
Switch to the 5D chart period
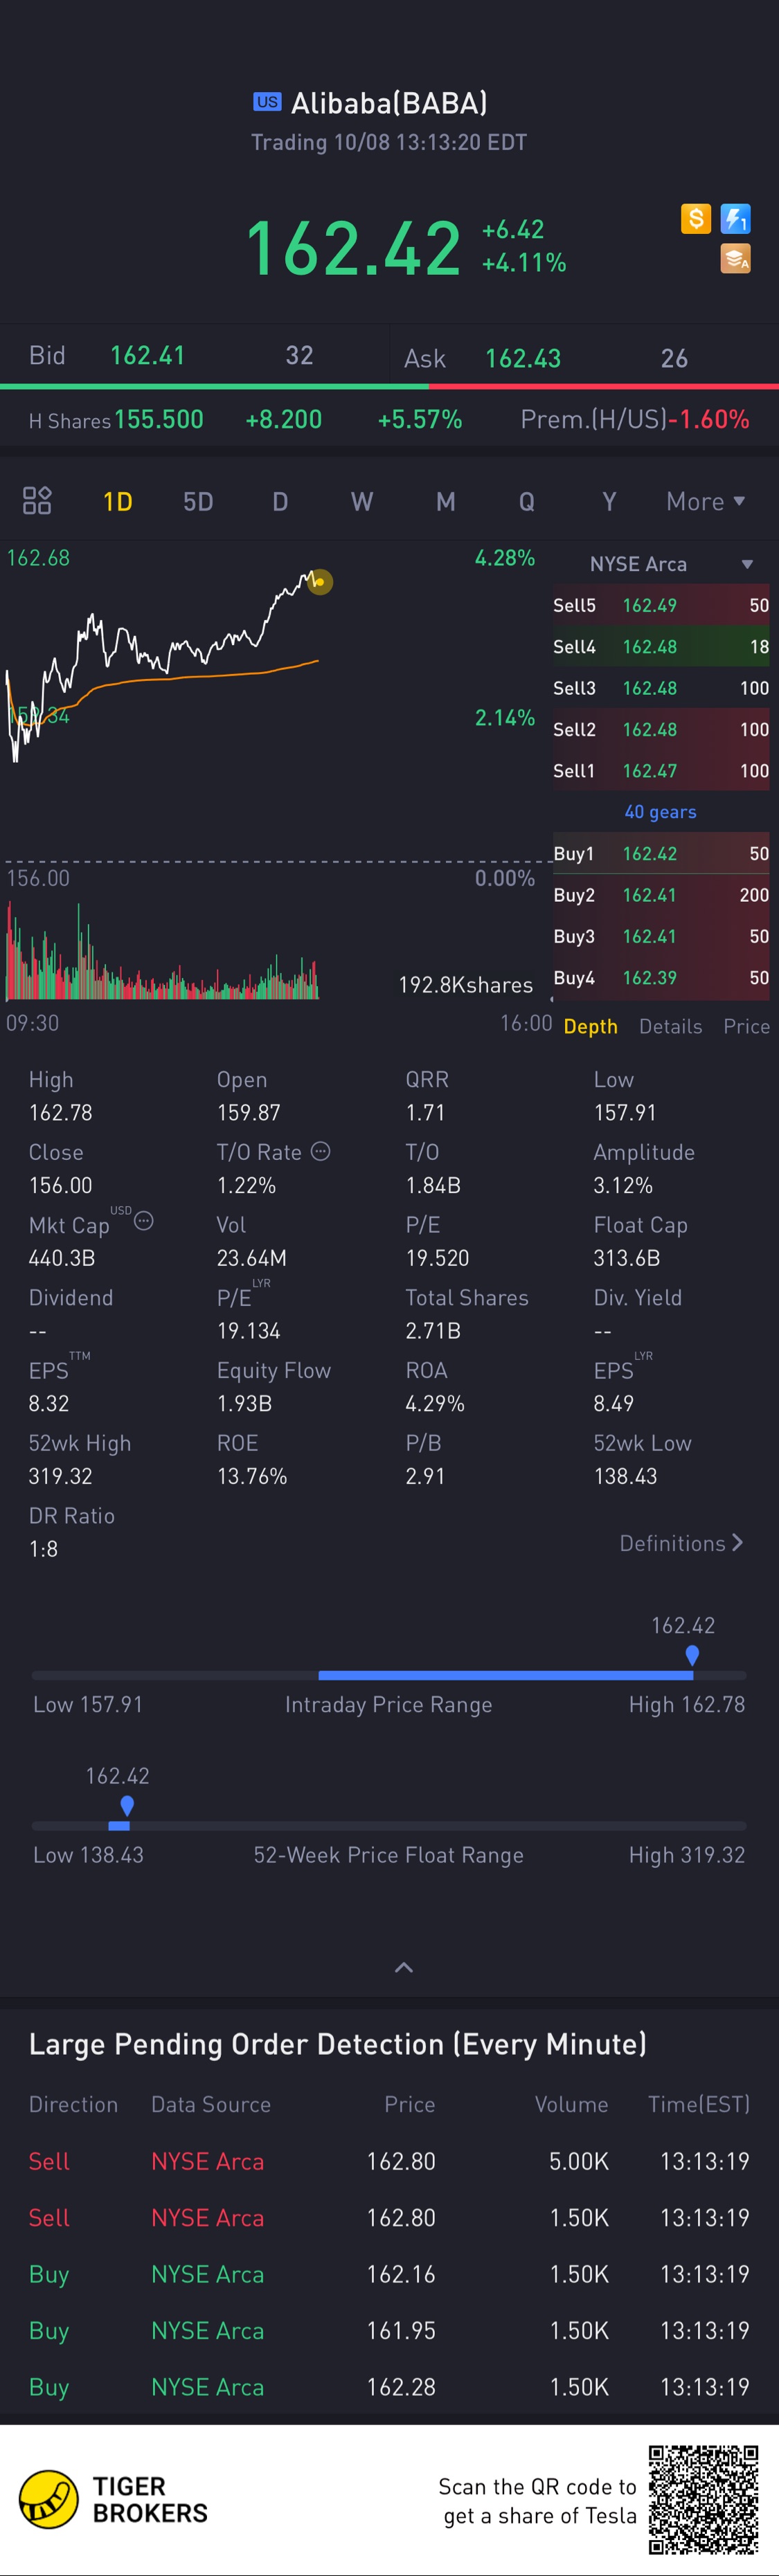[x=198, y=501]
